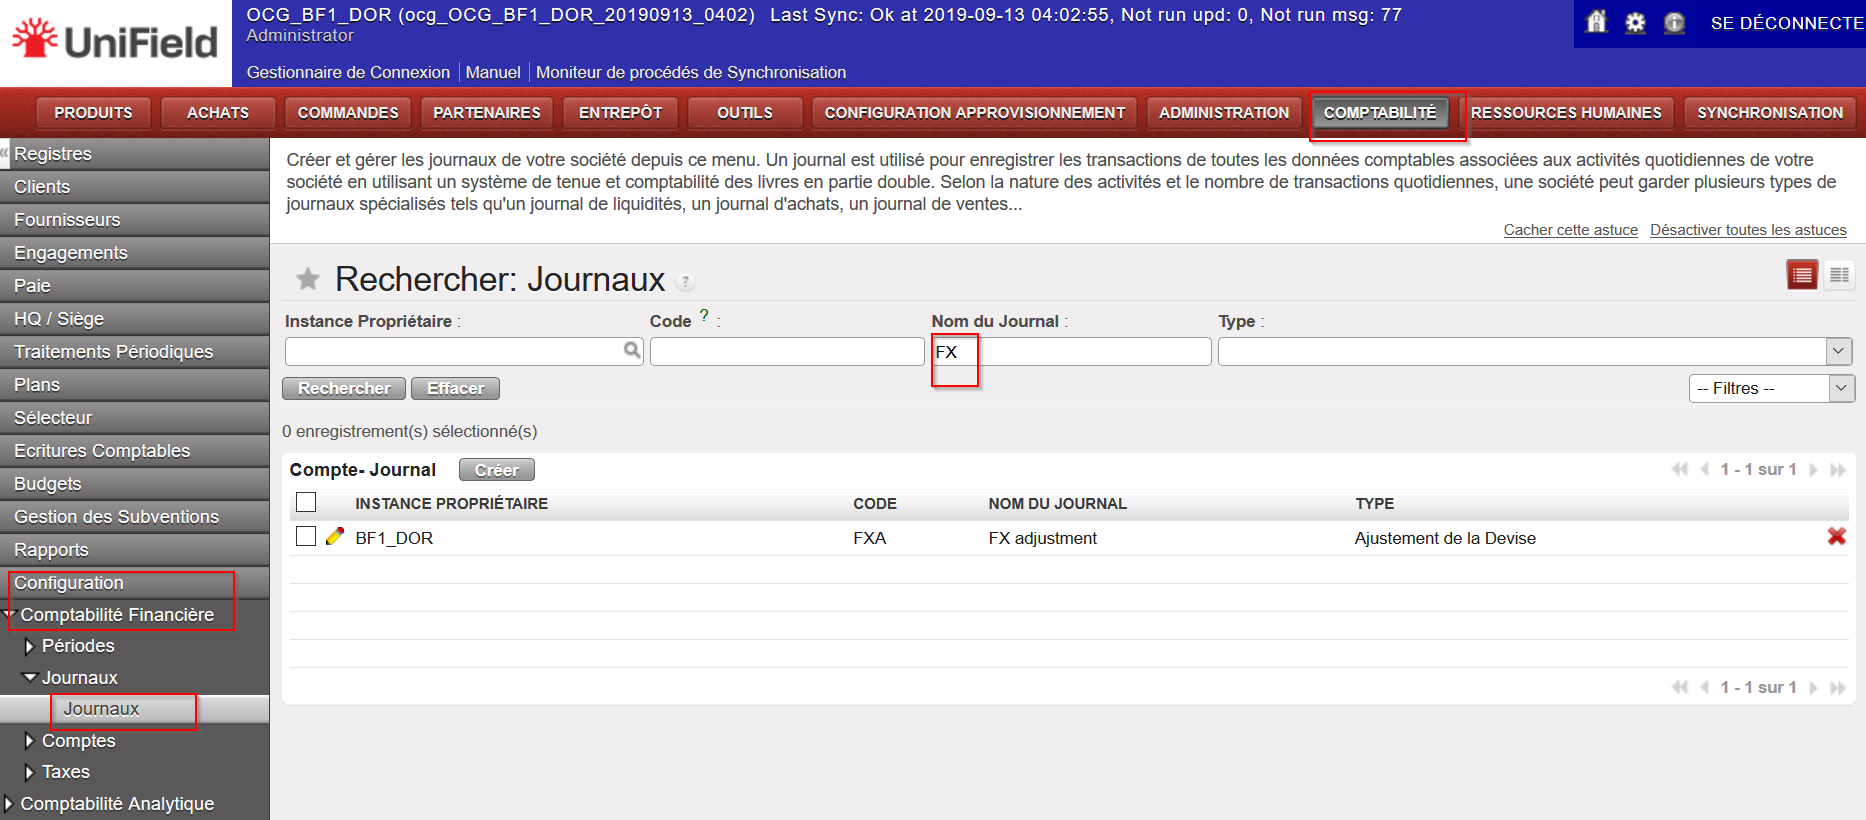Click Cacher cette astuce link
Screen dimensions: 1866x820
[x=1570, y=230]
